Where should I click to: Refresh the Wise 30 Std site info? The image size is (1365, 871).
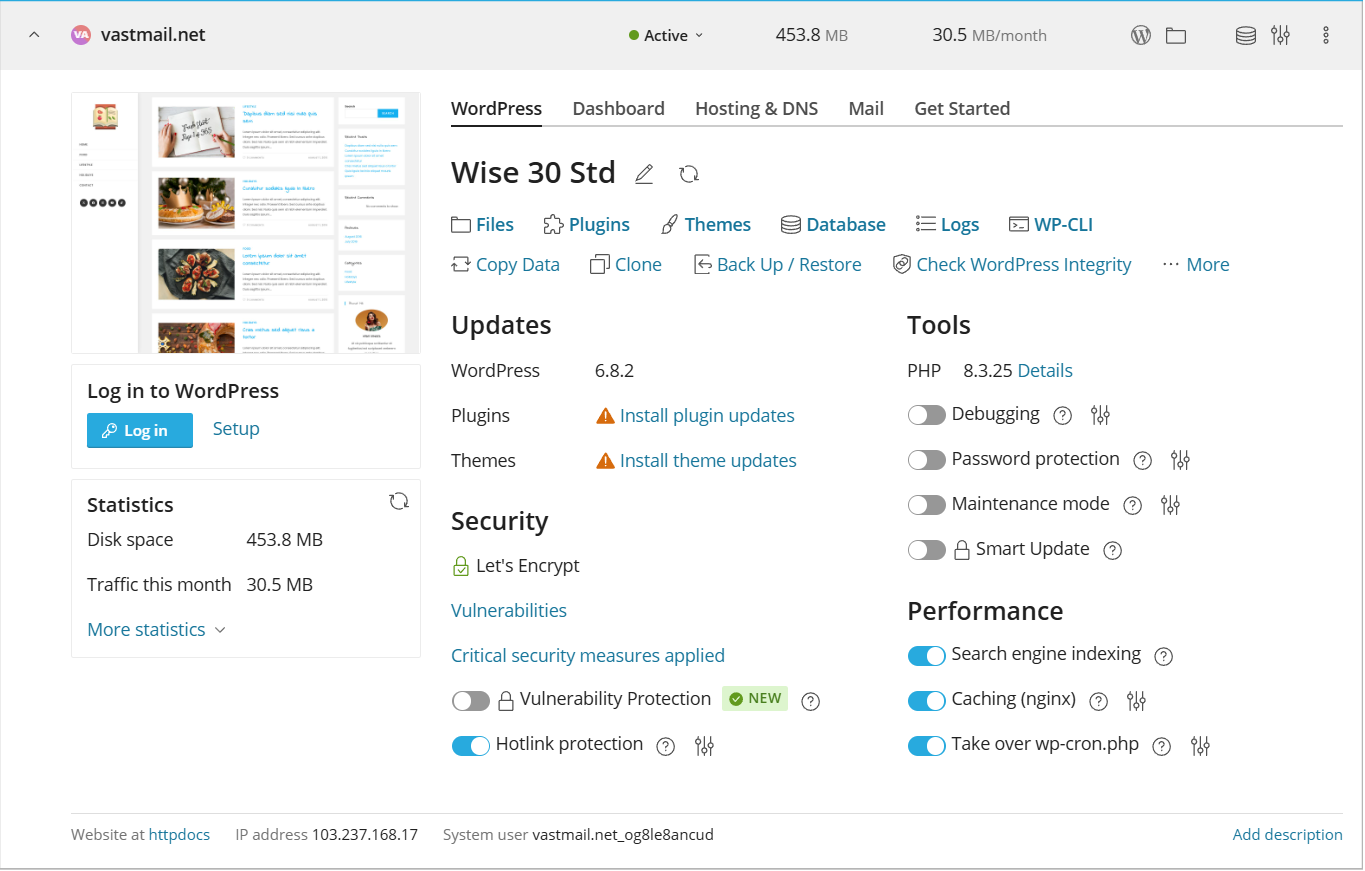pos(689,174)
